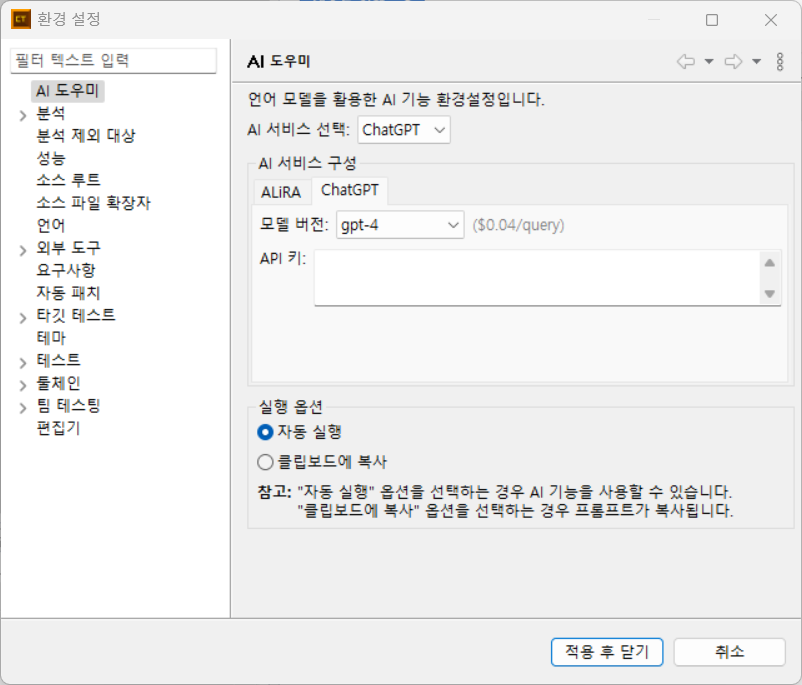Expand the 타깃 테스트 tree node
The width and height of the screenshot is (802, 685).
pos(23,318)
